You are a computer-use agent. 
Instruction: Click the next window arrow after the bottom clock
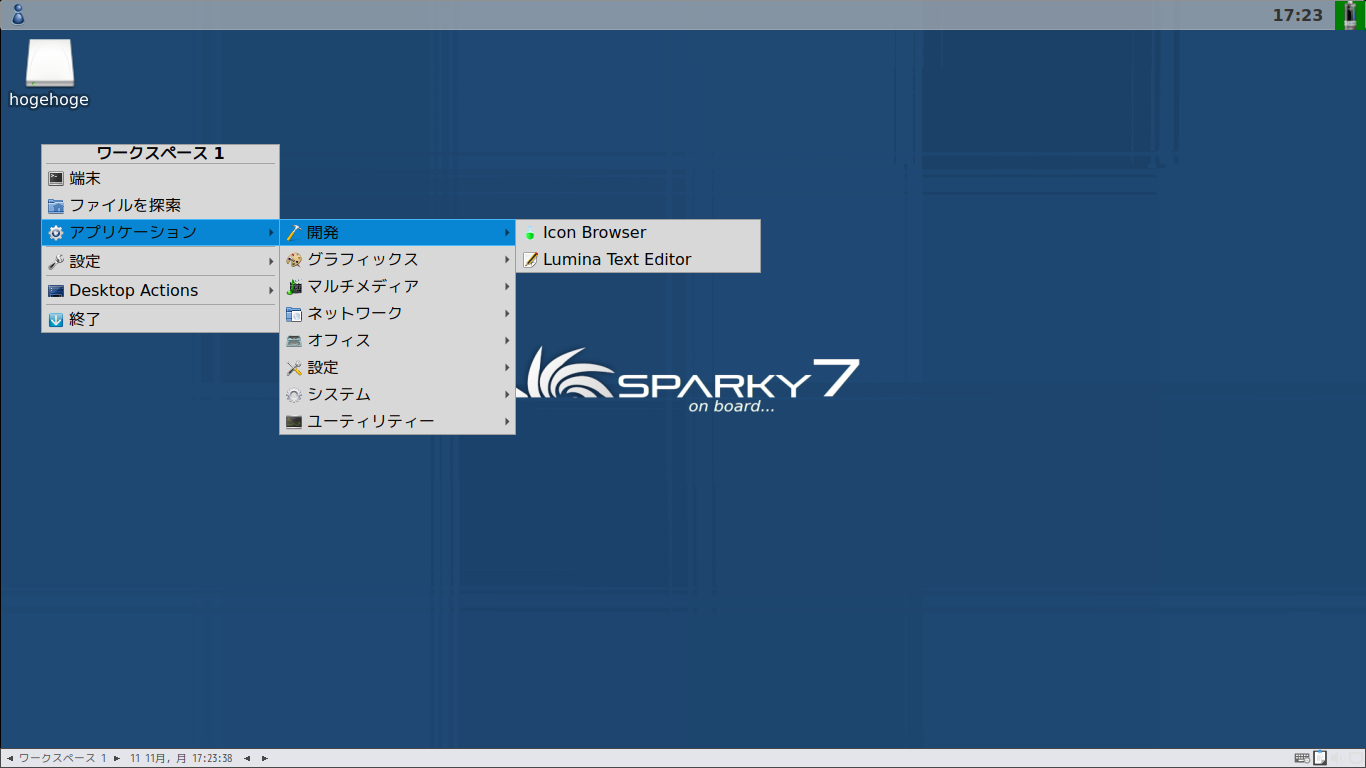(x=265, y=758)
